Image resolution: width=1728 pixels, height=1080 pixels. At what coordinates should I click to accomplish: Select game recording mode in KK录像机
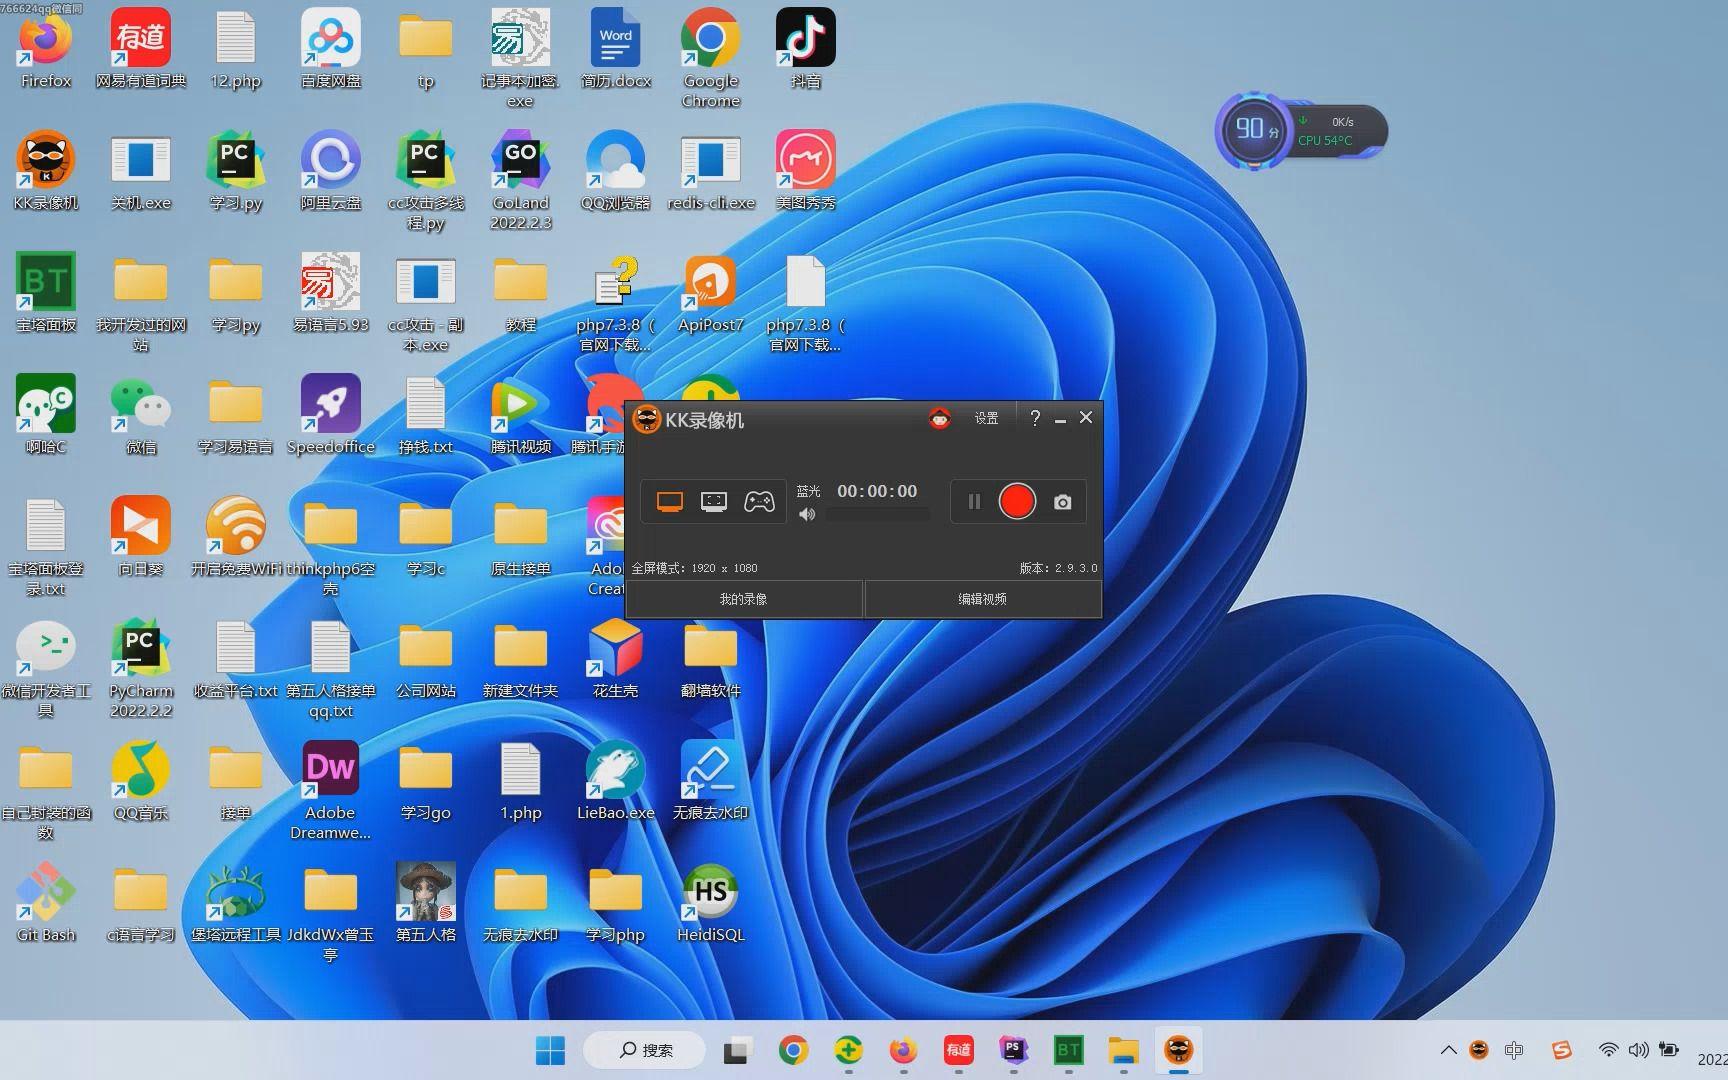point(759,502)
